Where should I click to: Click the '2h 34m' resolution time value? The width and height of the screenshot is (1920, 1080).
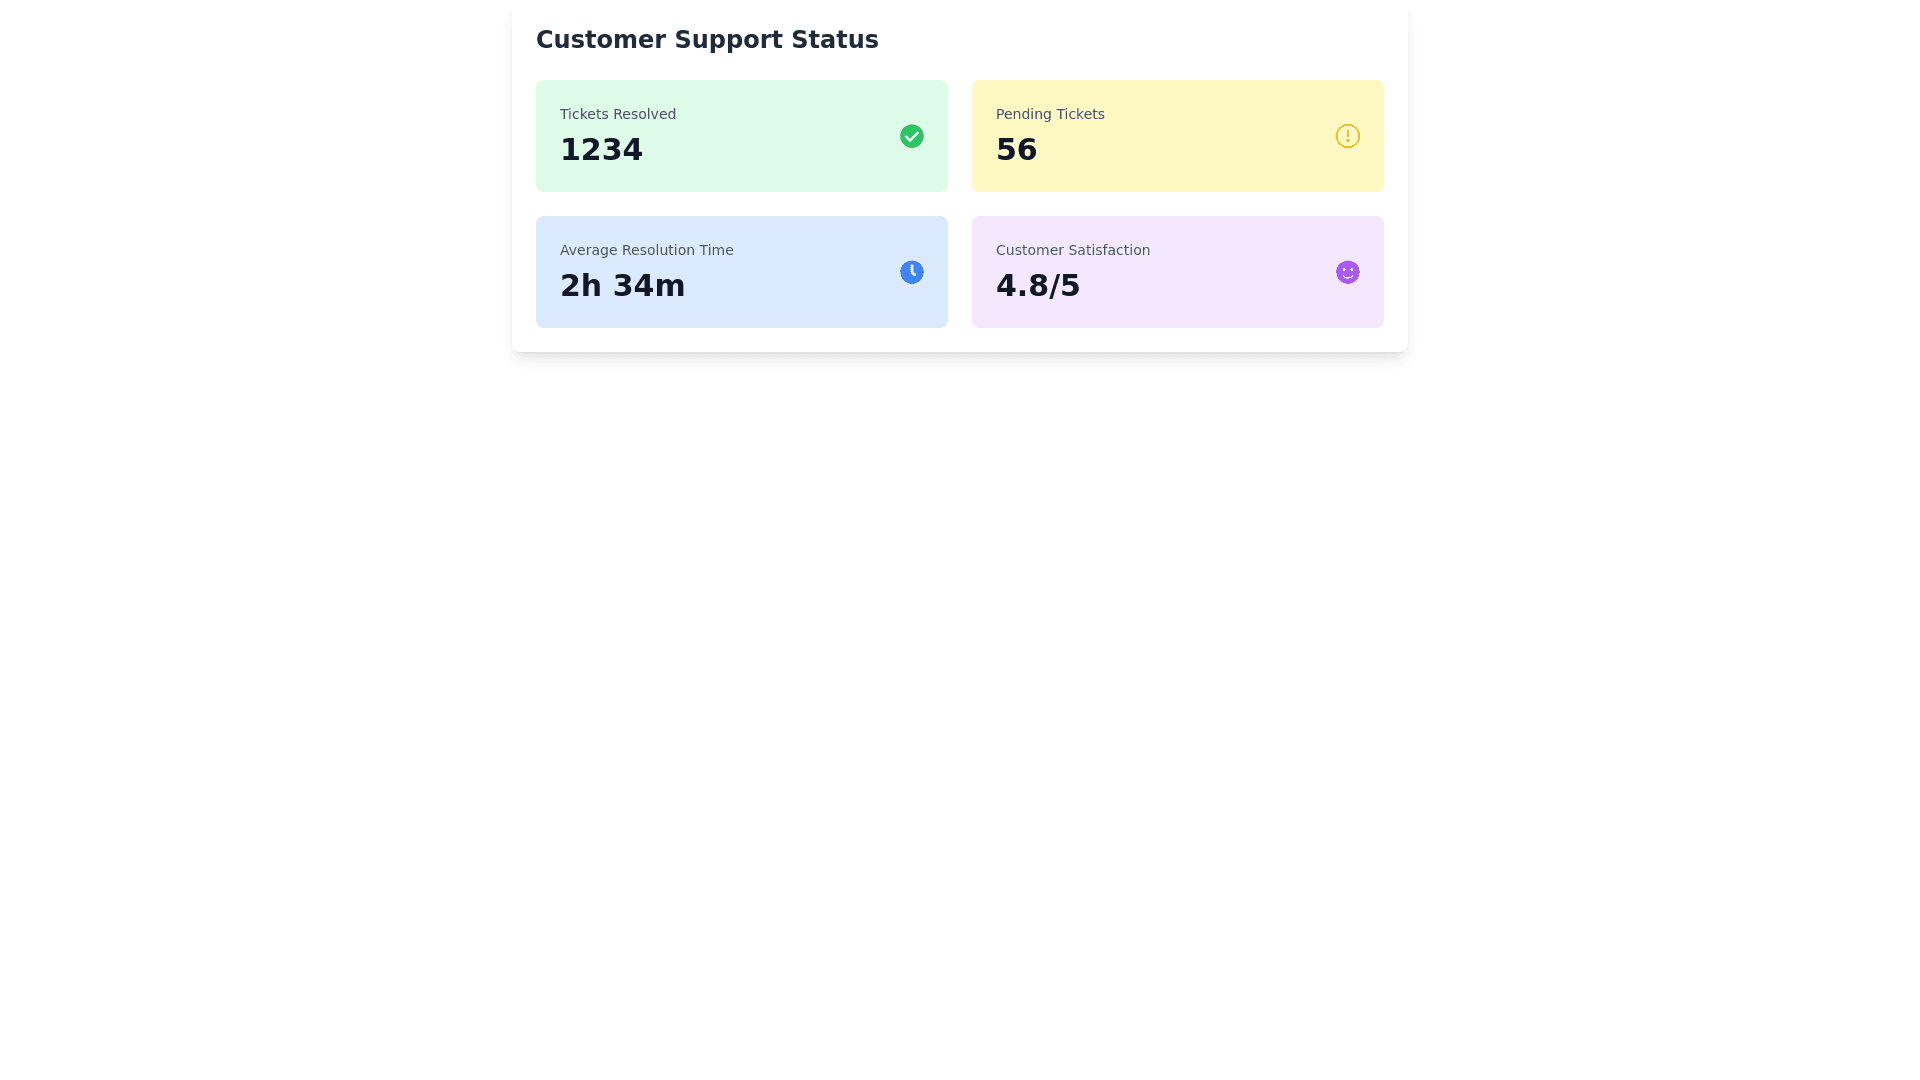(622, 285)
